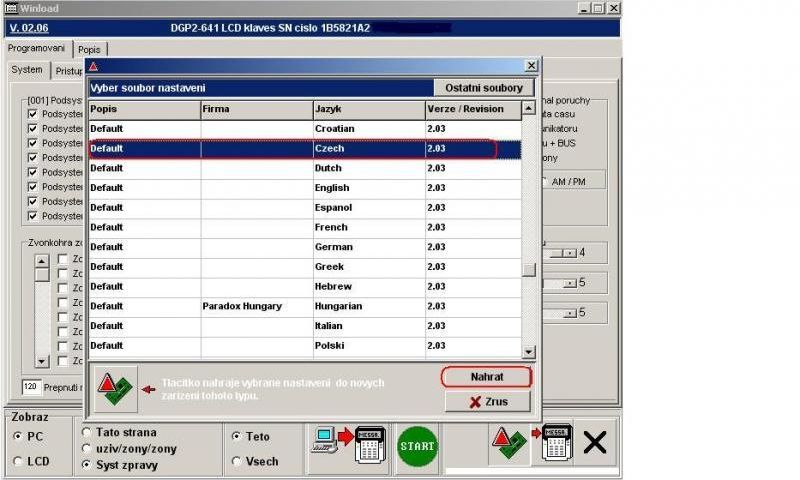
Task: Select the Vsech radio button
Action: tap(236, 461)
